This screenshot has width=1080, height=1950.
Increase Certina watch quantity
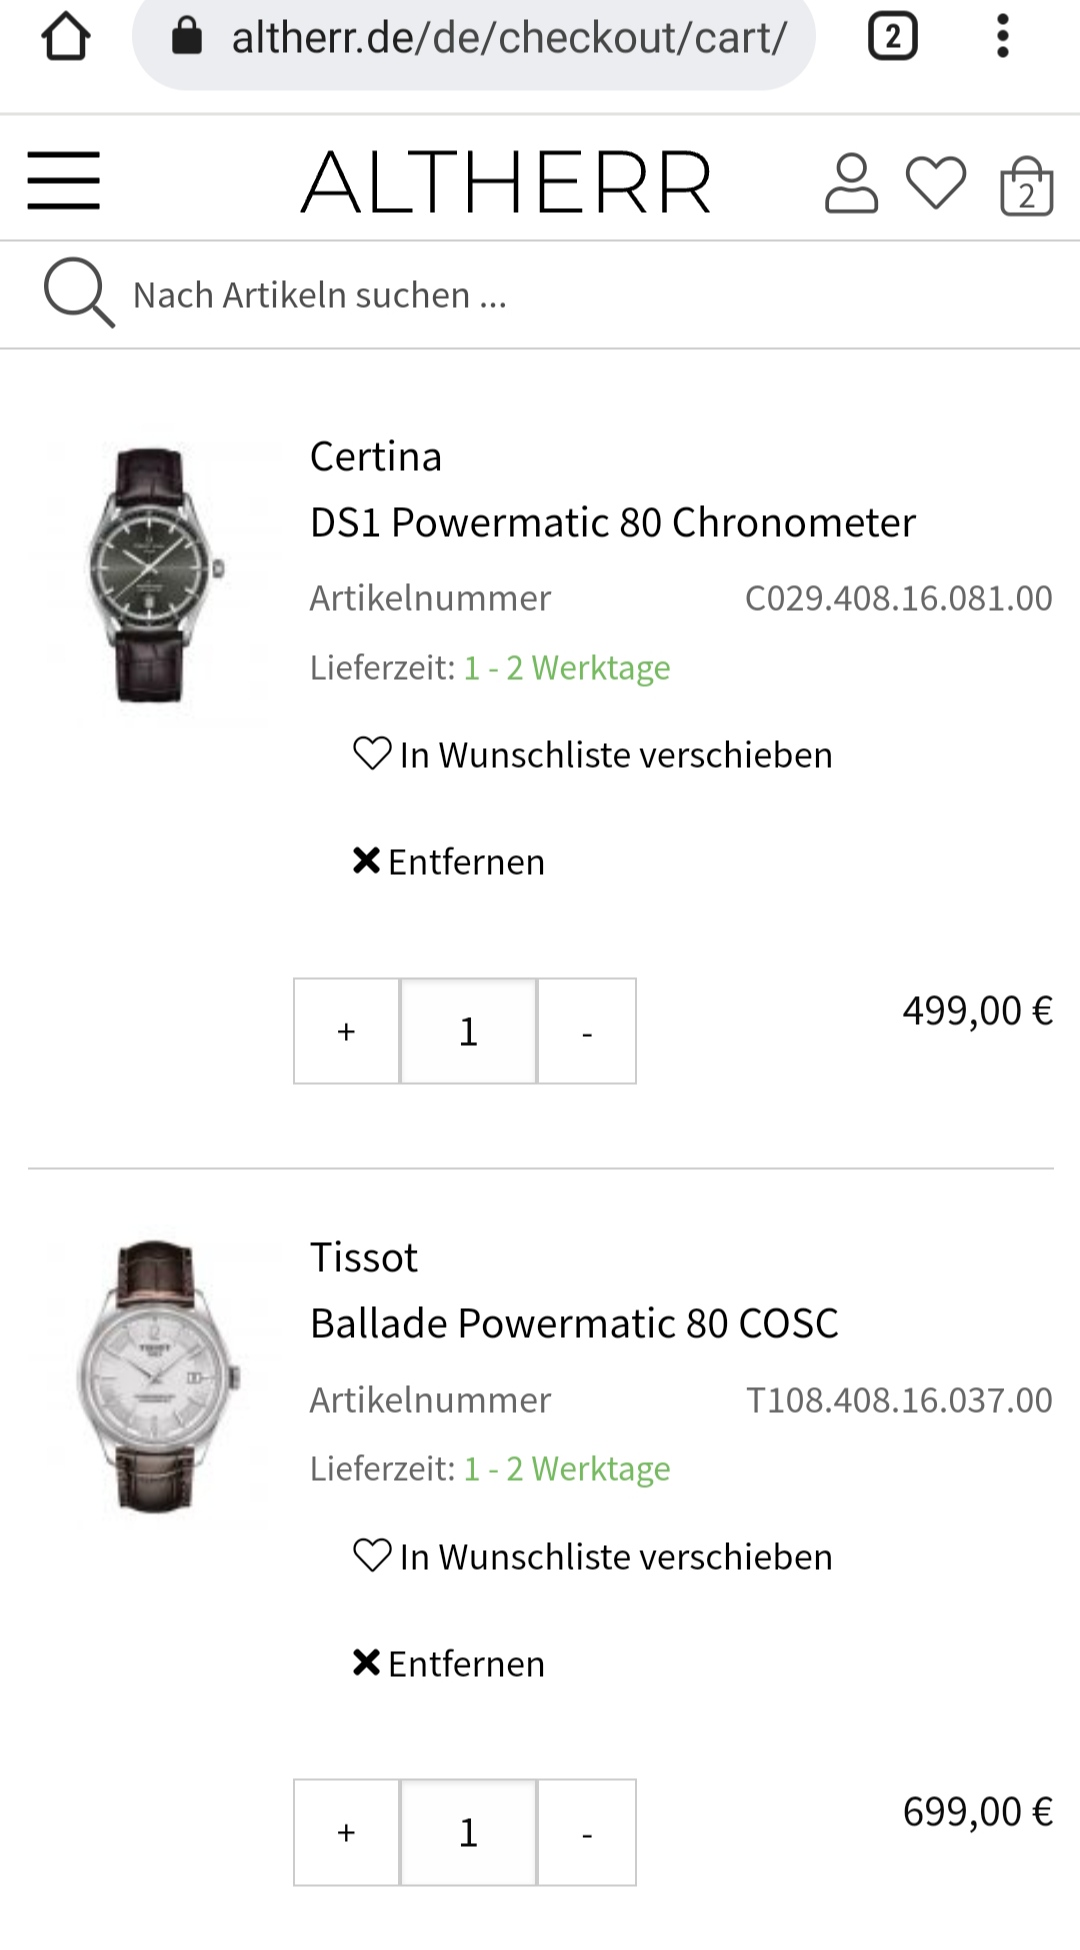pyautogui.click(x=346, y=1031)
